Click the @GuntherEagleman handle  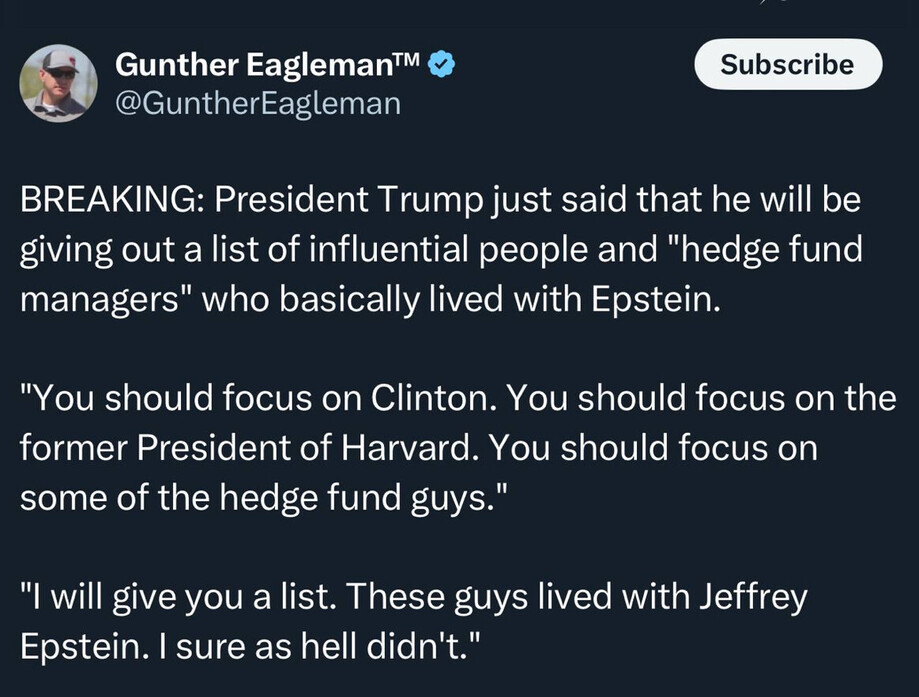(258, 102)
